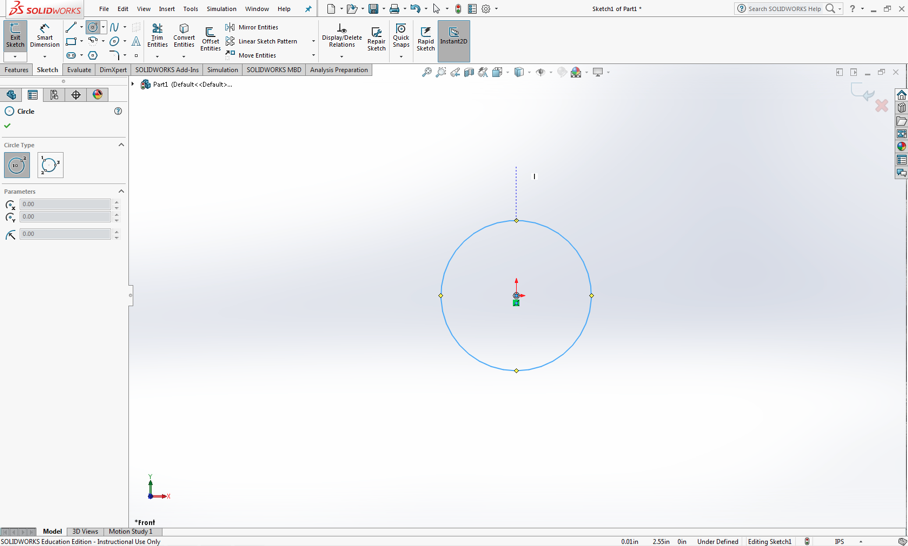Select the Line sketch tool
908x546 pixels.
[71, 27]
